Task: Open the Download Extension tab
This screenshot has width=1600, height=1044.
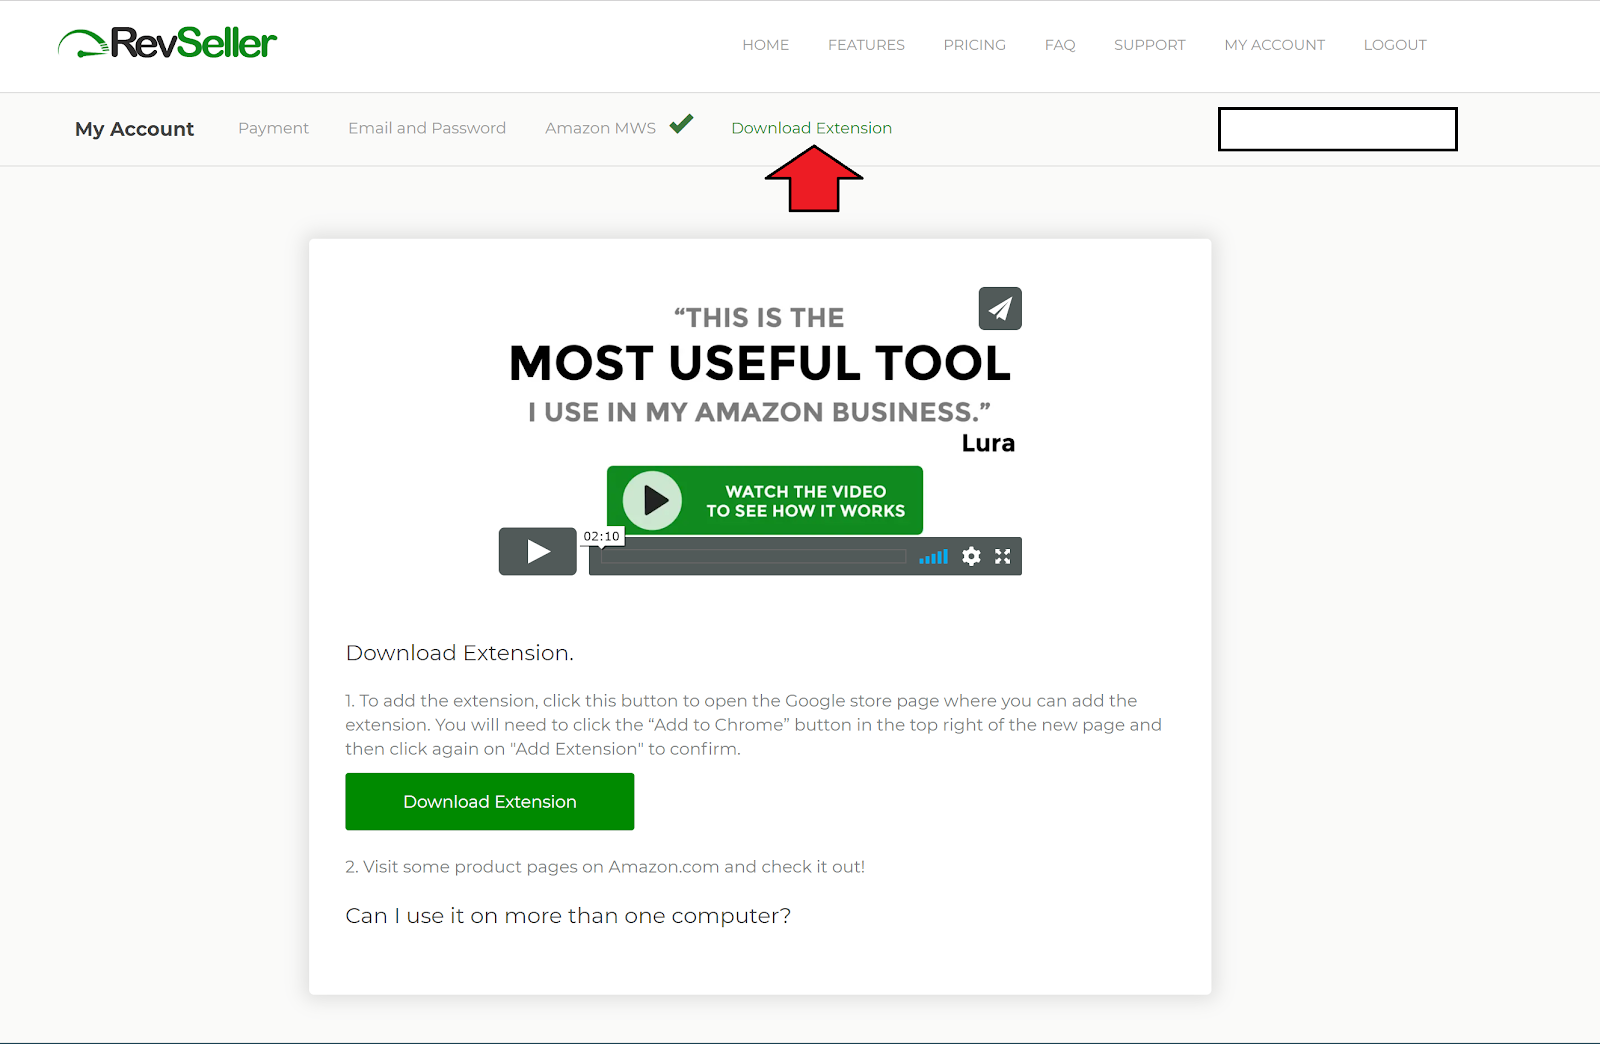Action: pos(811,128)
